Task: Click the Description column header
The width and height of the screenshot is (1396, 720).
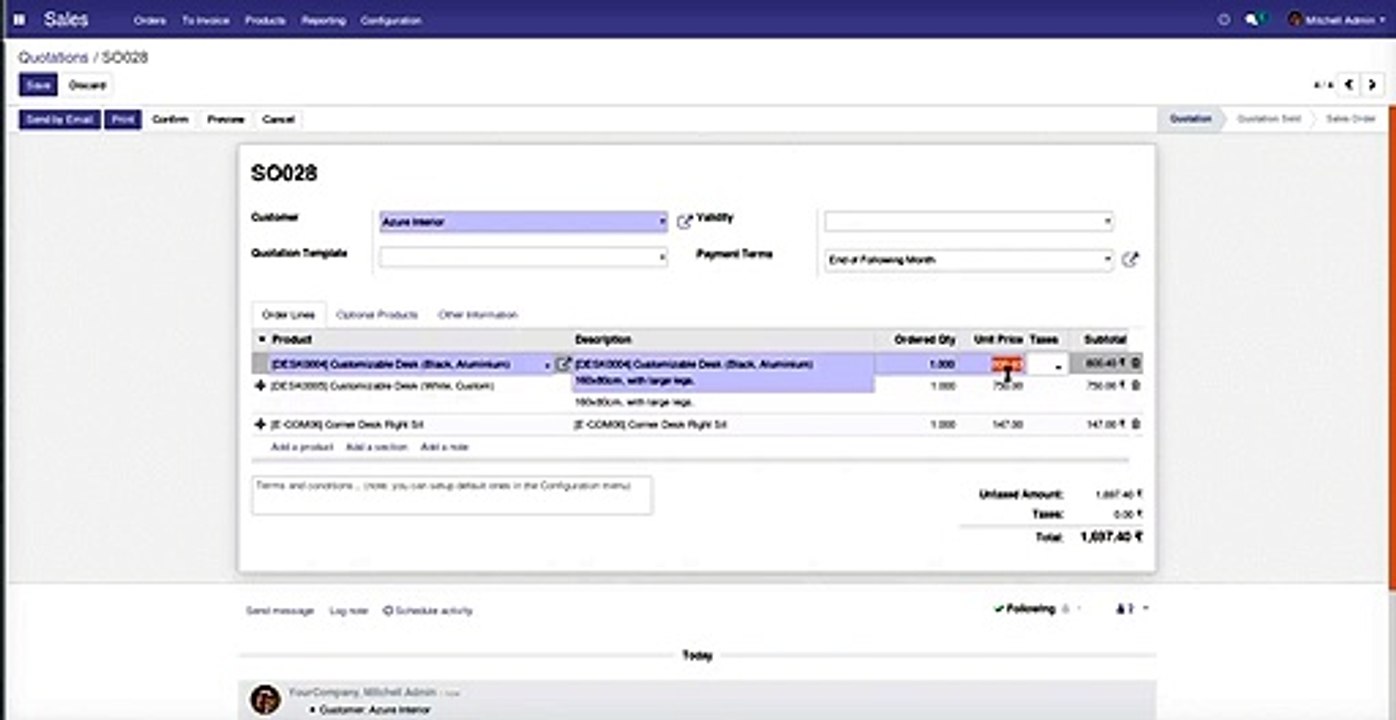Action: [603, 339]
